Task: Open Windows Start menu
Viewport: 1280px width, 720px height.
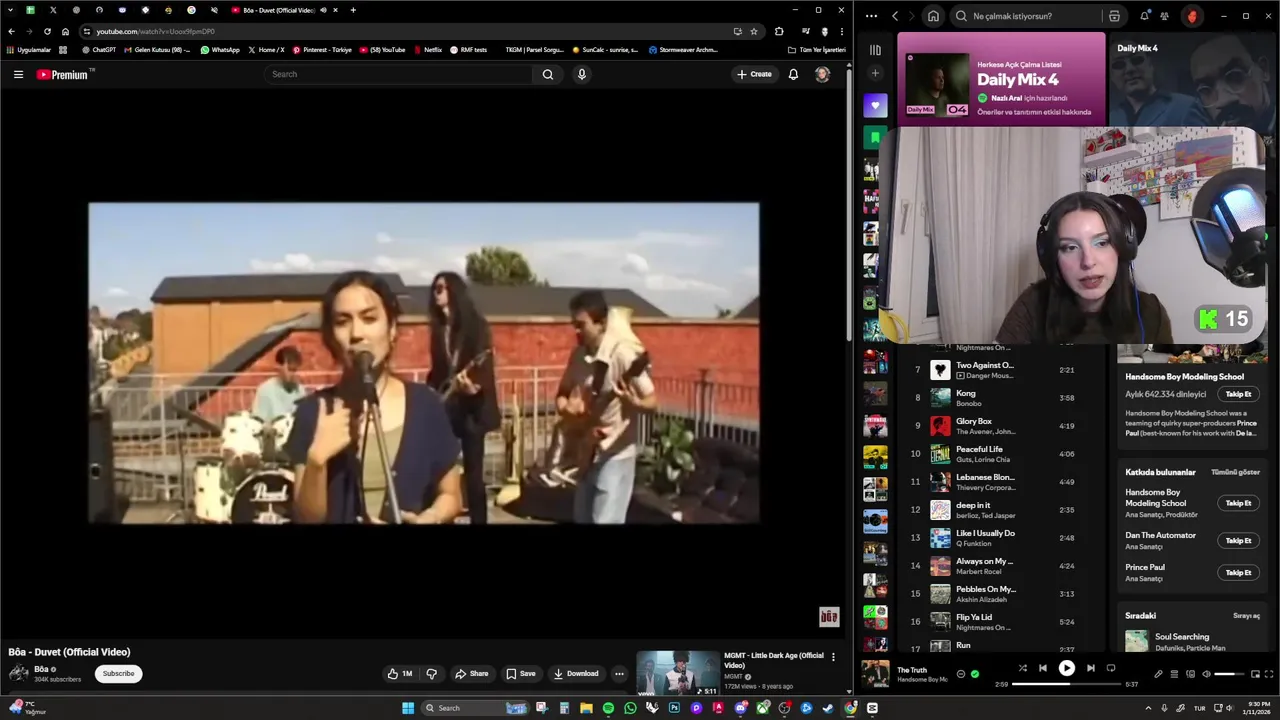Action: pos(408,708)
